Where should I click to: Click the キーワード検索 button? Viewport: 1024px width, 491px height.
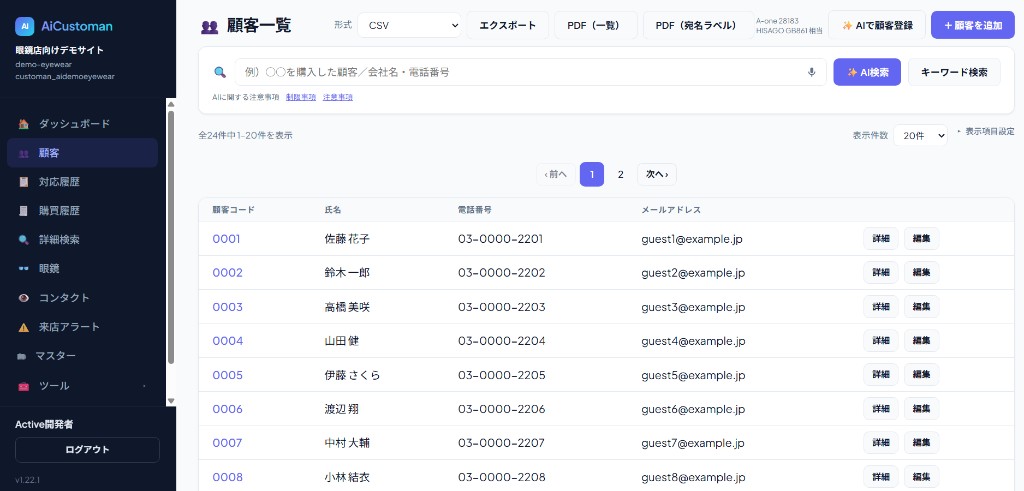(x=954, y=72)
